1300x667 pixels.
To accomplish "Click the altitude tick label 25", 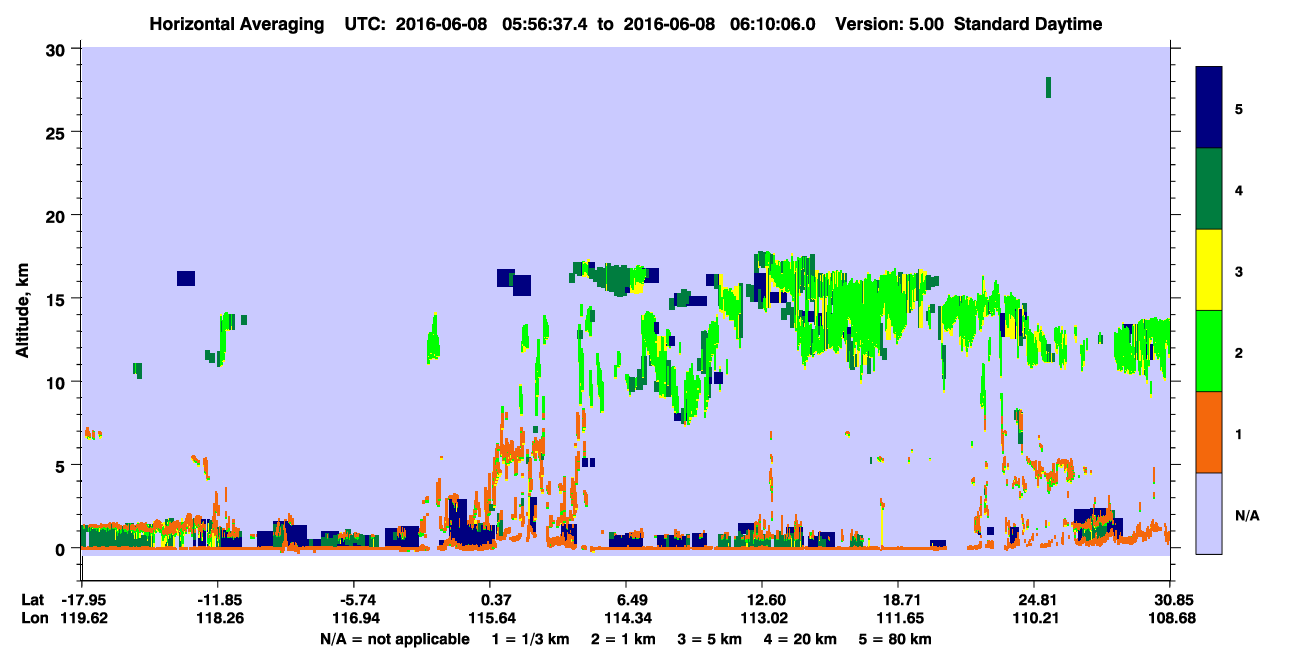I will 58,132.
